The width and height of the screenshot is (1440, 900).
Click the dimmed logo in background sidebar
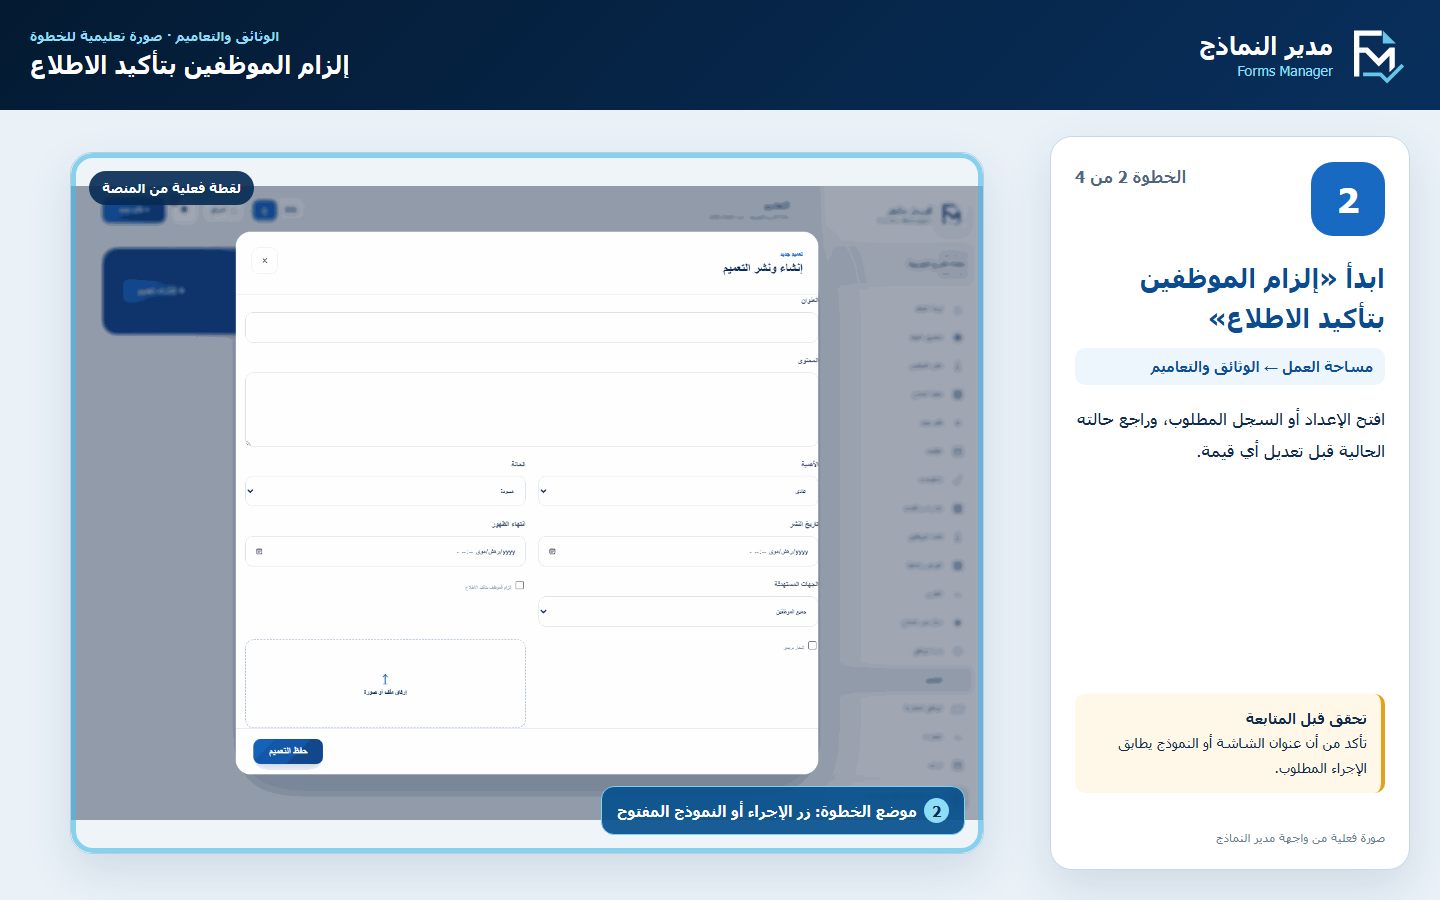tap(951, 214)
